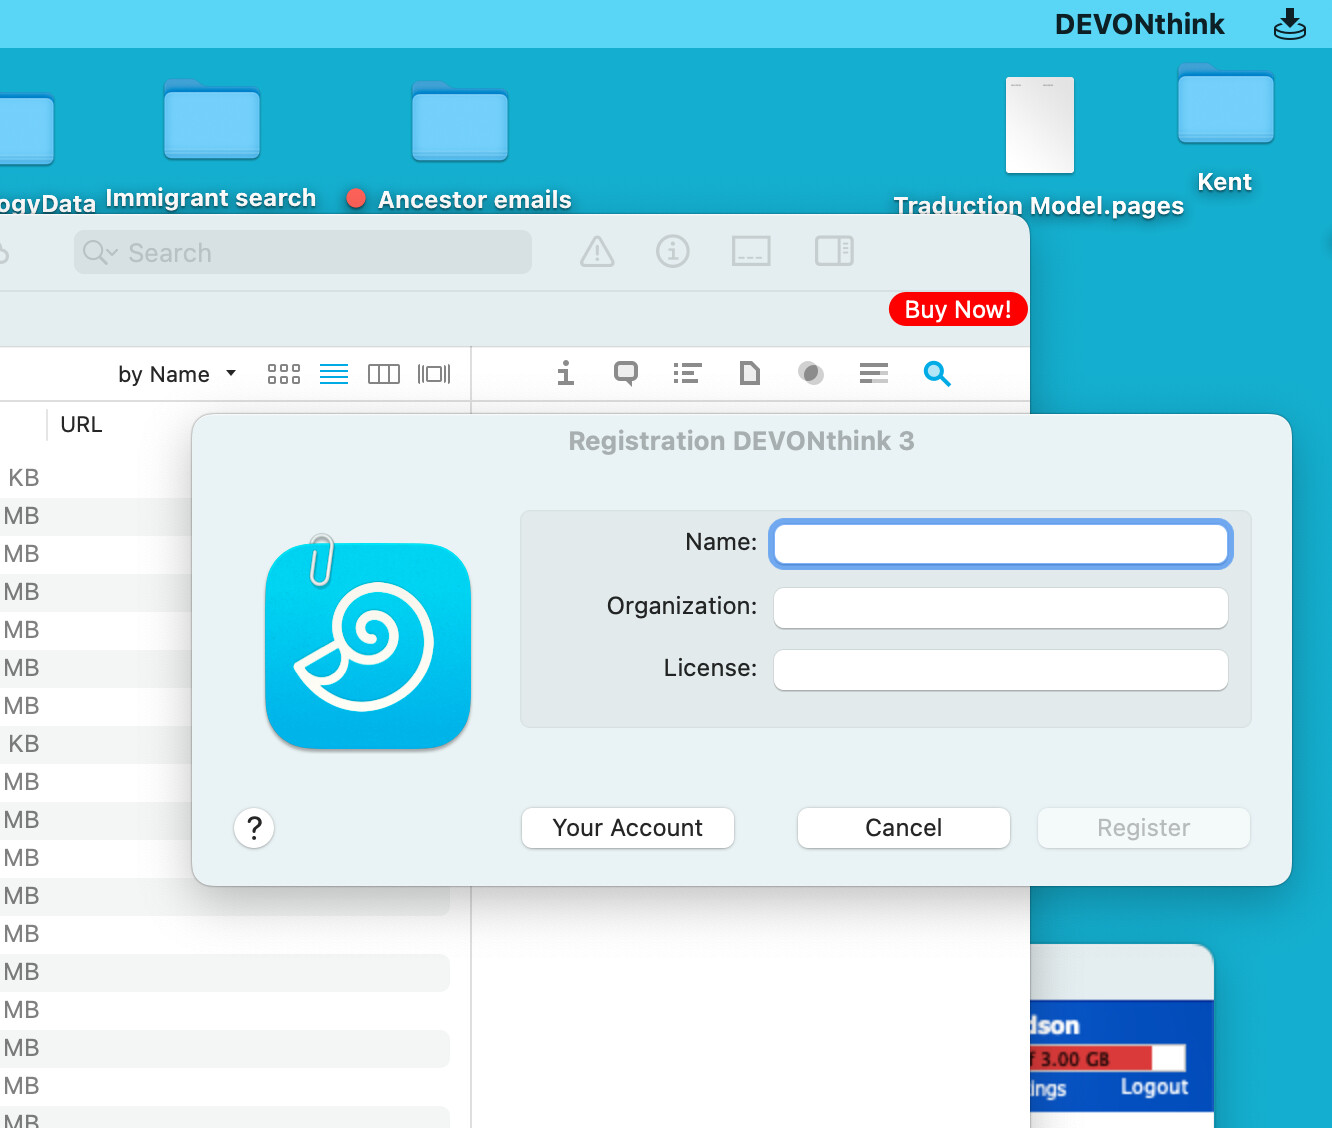Viewport: 1332px width, 1128px height.
Task: Open the concordance lines inspector icon
Action: tap(874, 373)
